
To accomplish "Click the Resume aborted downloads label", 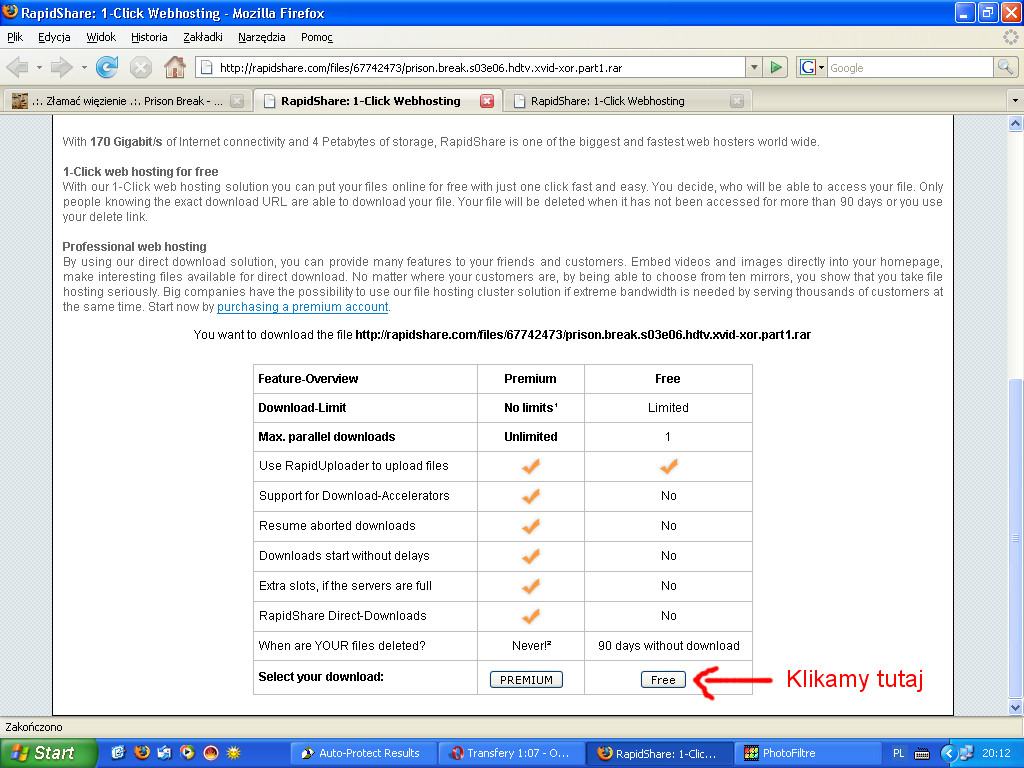I will click(x=337, y=526).
